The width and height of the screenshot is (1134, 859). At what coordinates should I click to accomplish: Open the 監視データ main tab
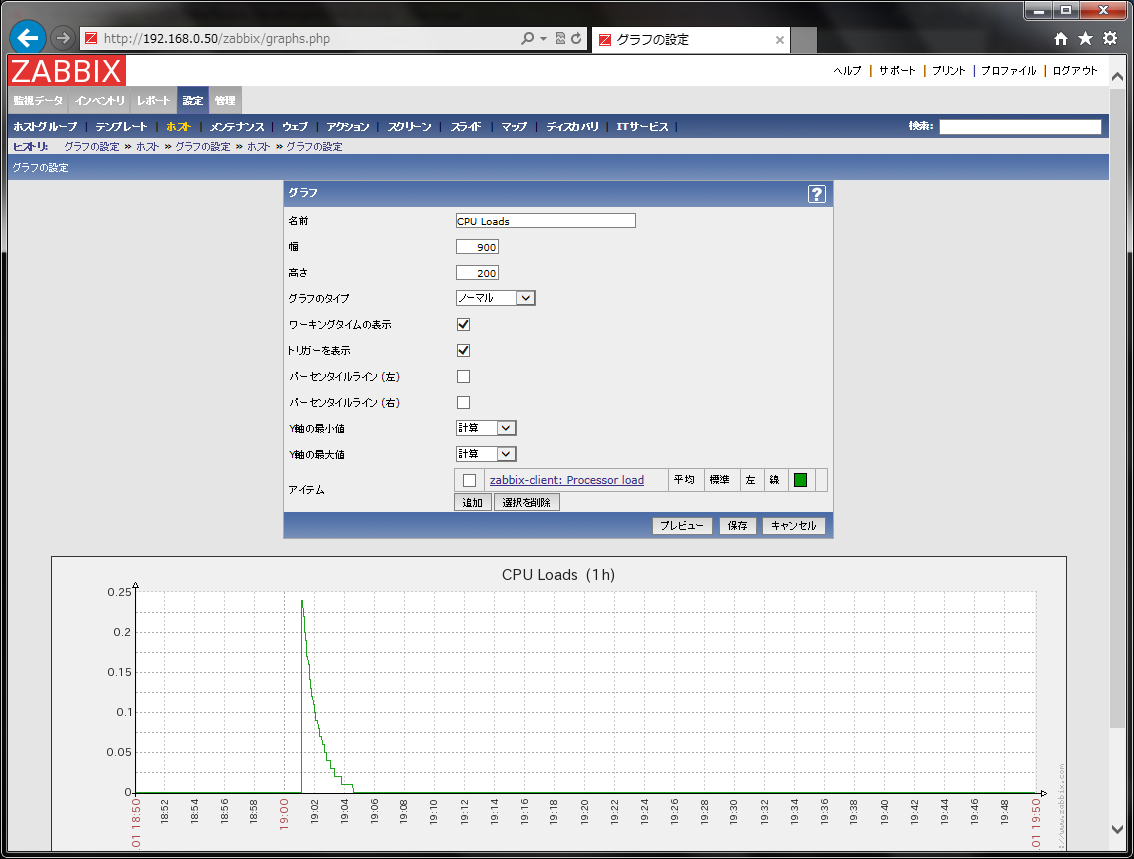point(38,101)
